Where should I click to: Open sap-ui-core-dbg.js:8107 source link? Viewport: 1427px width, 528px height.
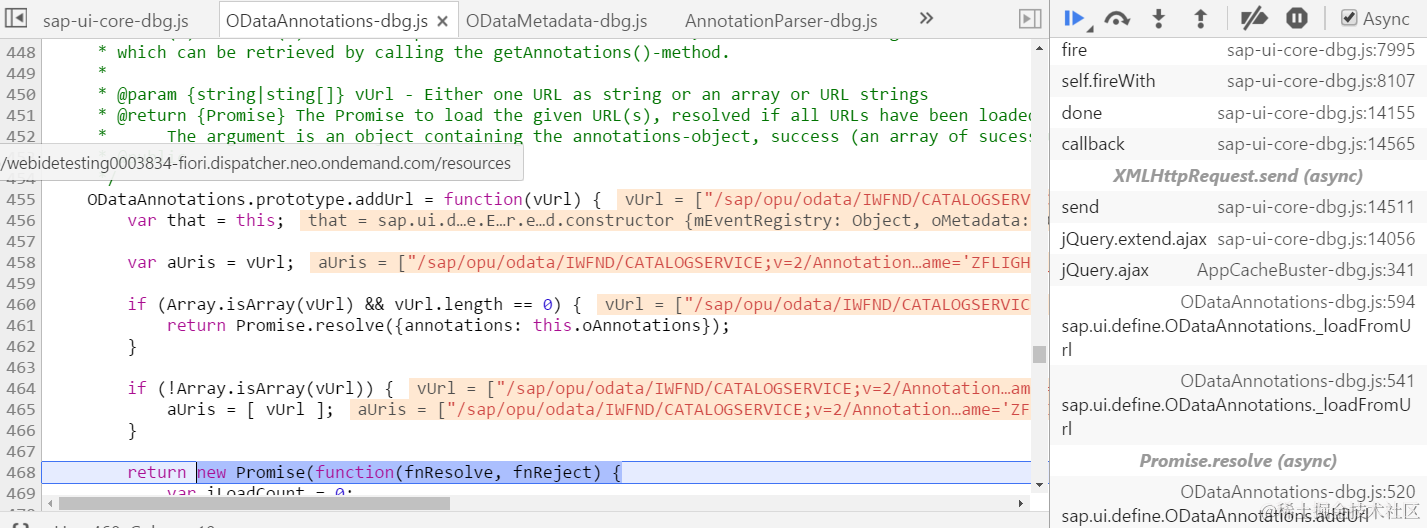pos(1321,81)
